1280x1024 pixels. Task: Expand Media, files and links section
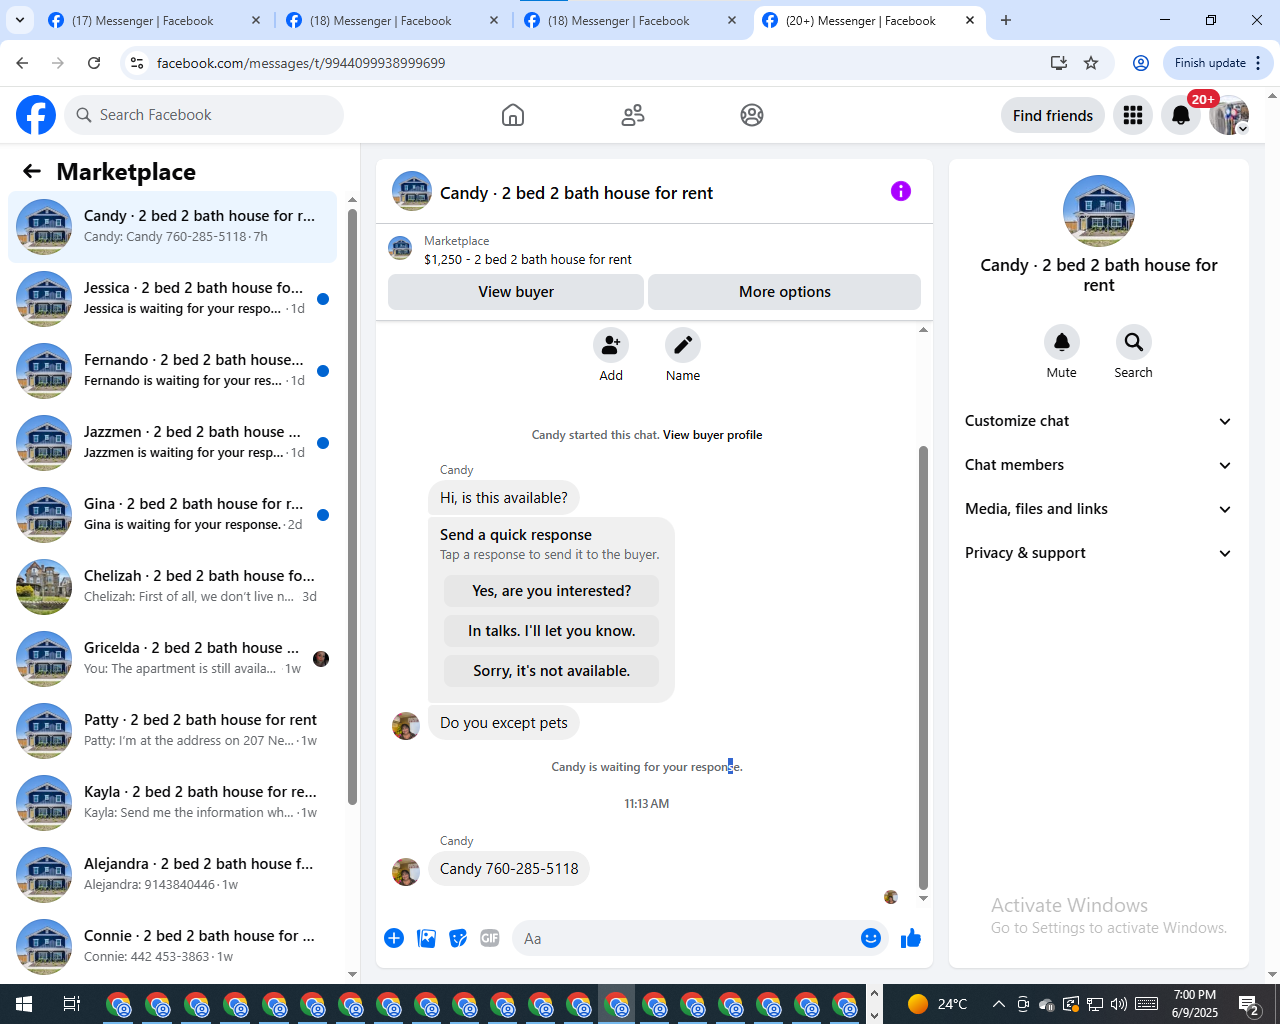[x=1098, y=509]
